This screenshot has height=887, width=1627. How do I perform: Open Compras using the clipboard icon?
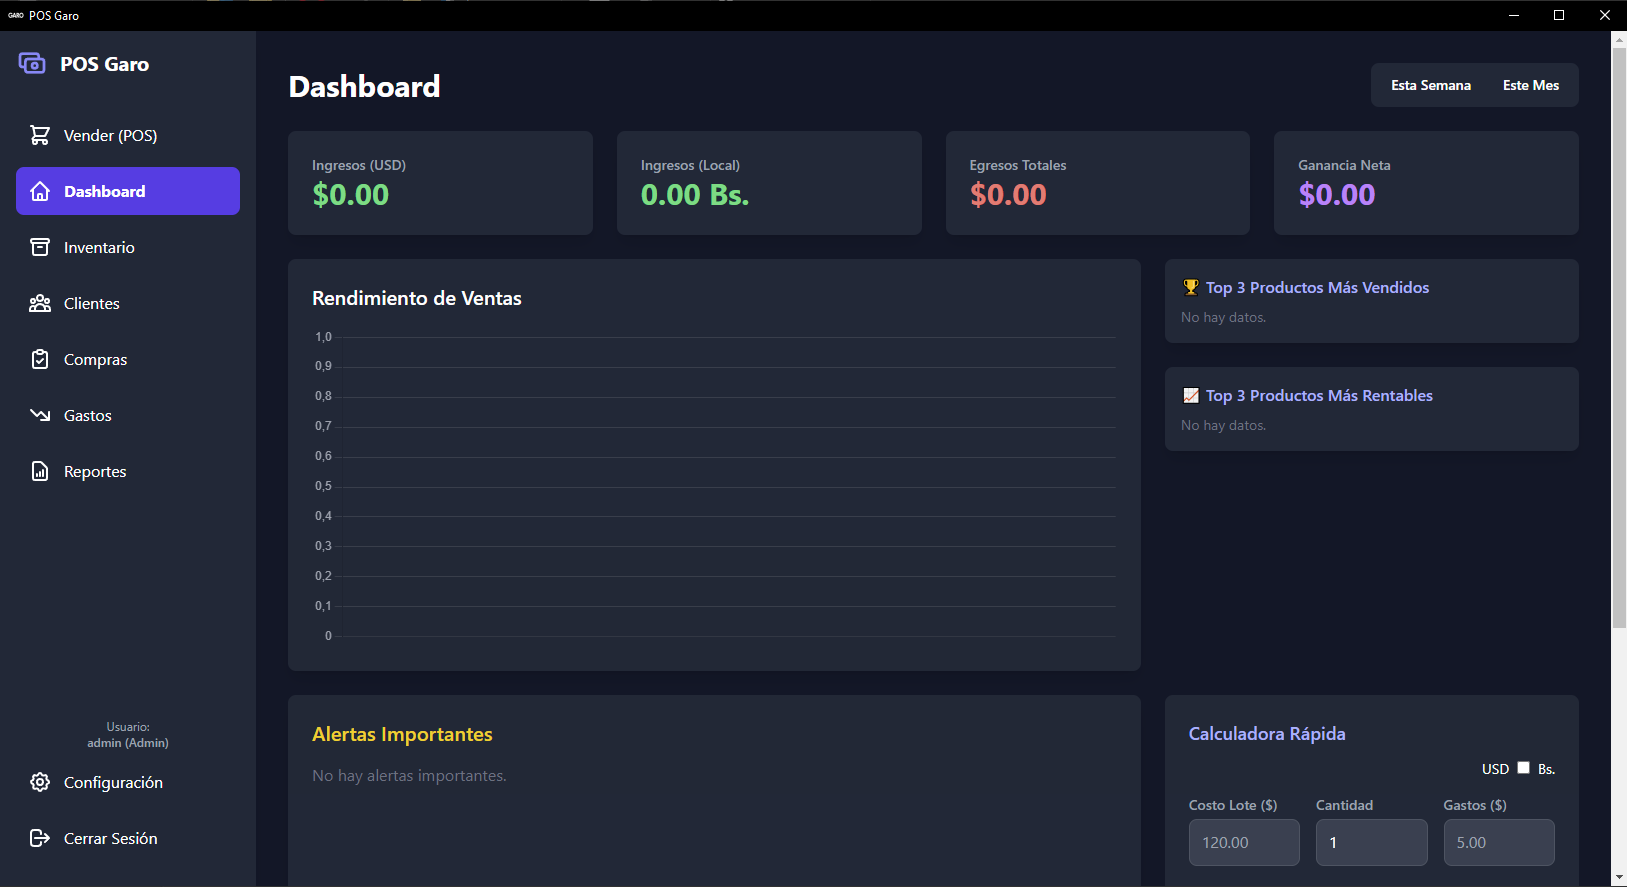40,359
